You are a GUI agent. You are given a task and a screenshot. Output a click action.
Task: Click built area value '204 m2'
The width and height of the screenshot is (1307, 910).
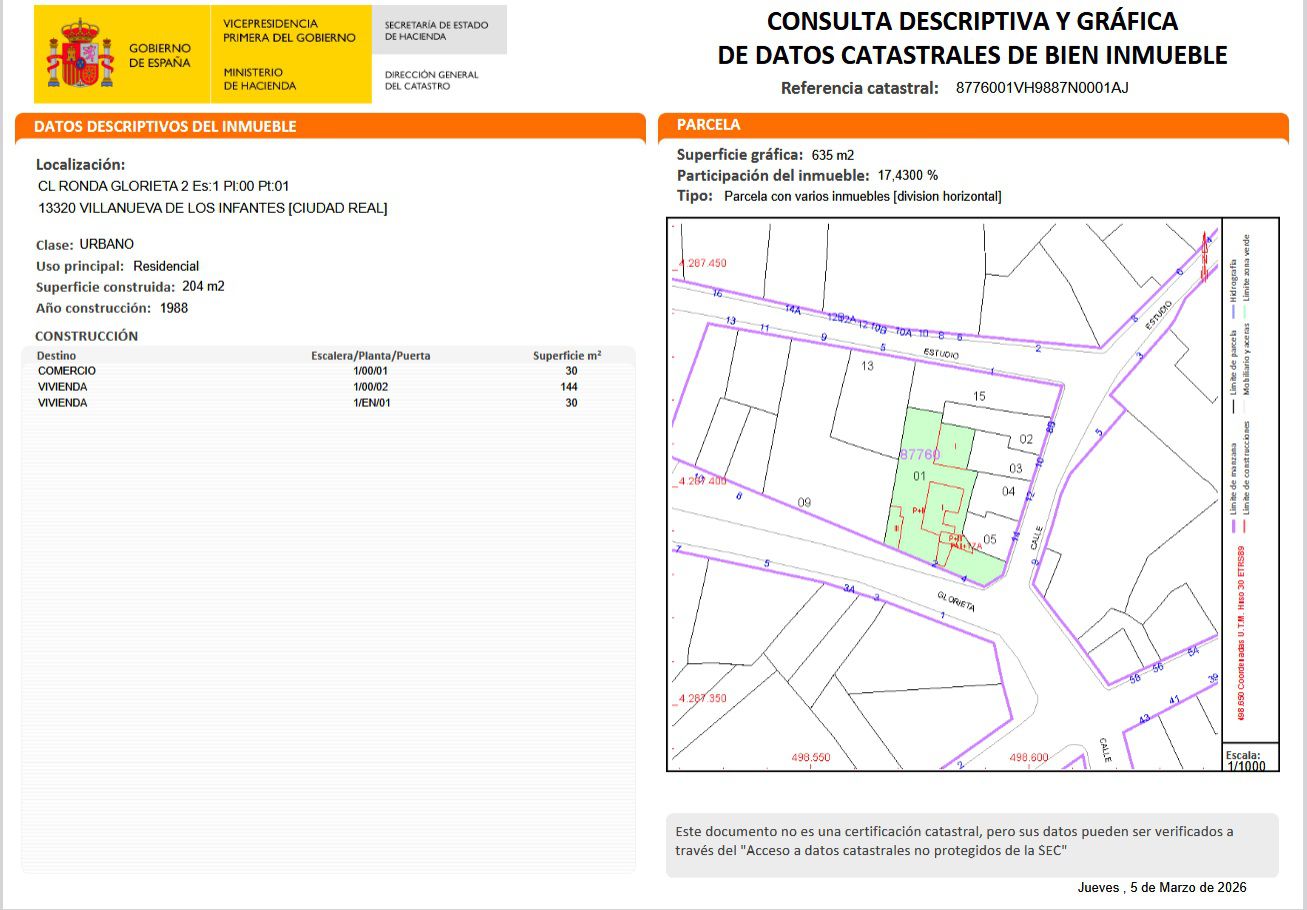pos(203,286)
